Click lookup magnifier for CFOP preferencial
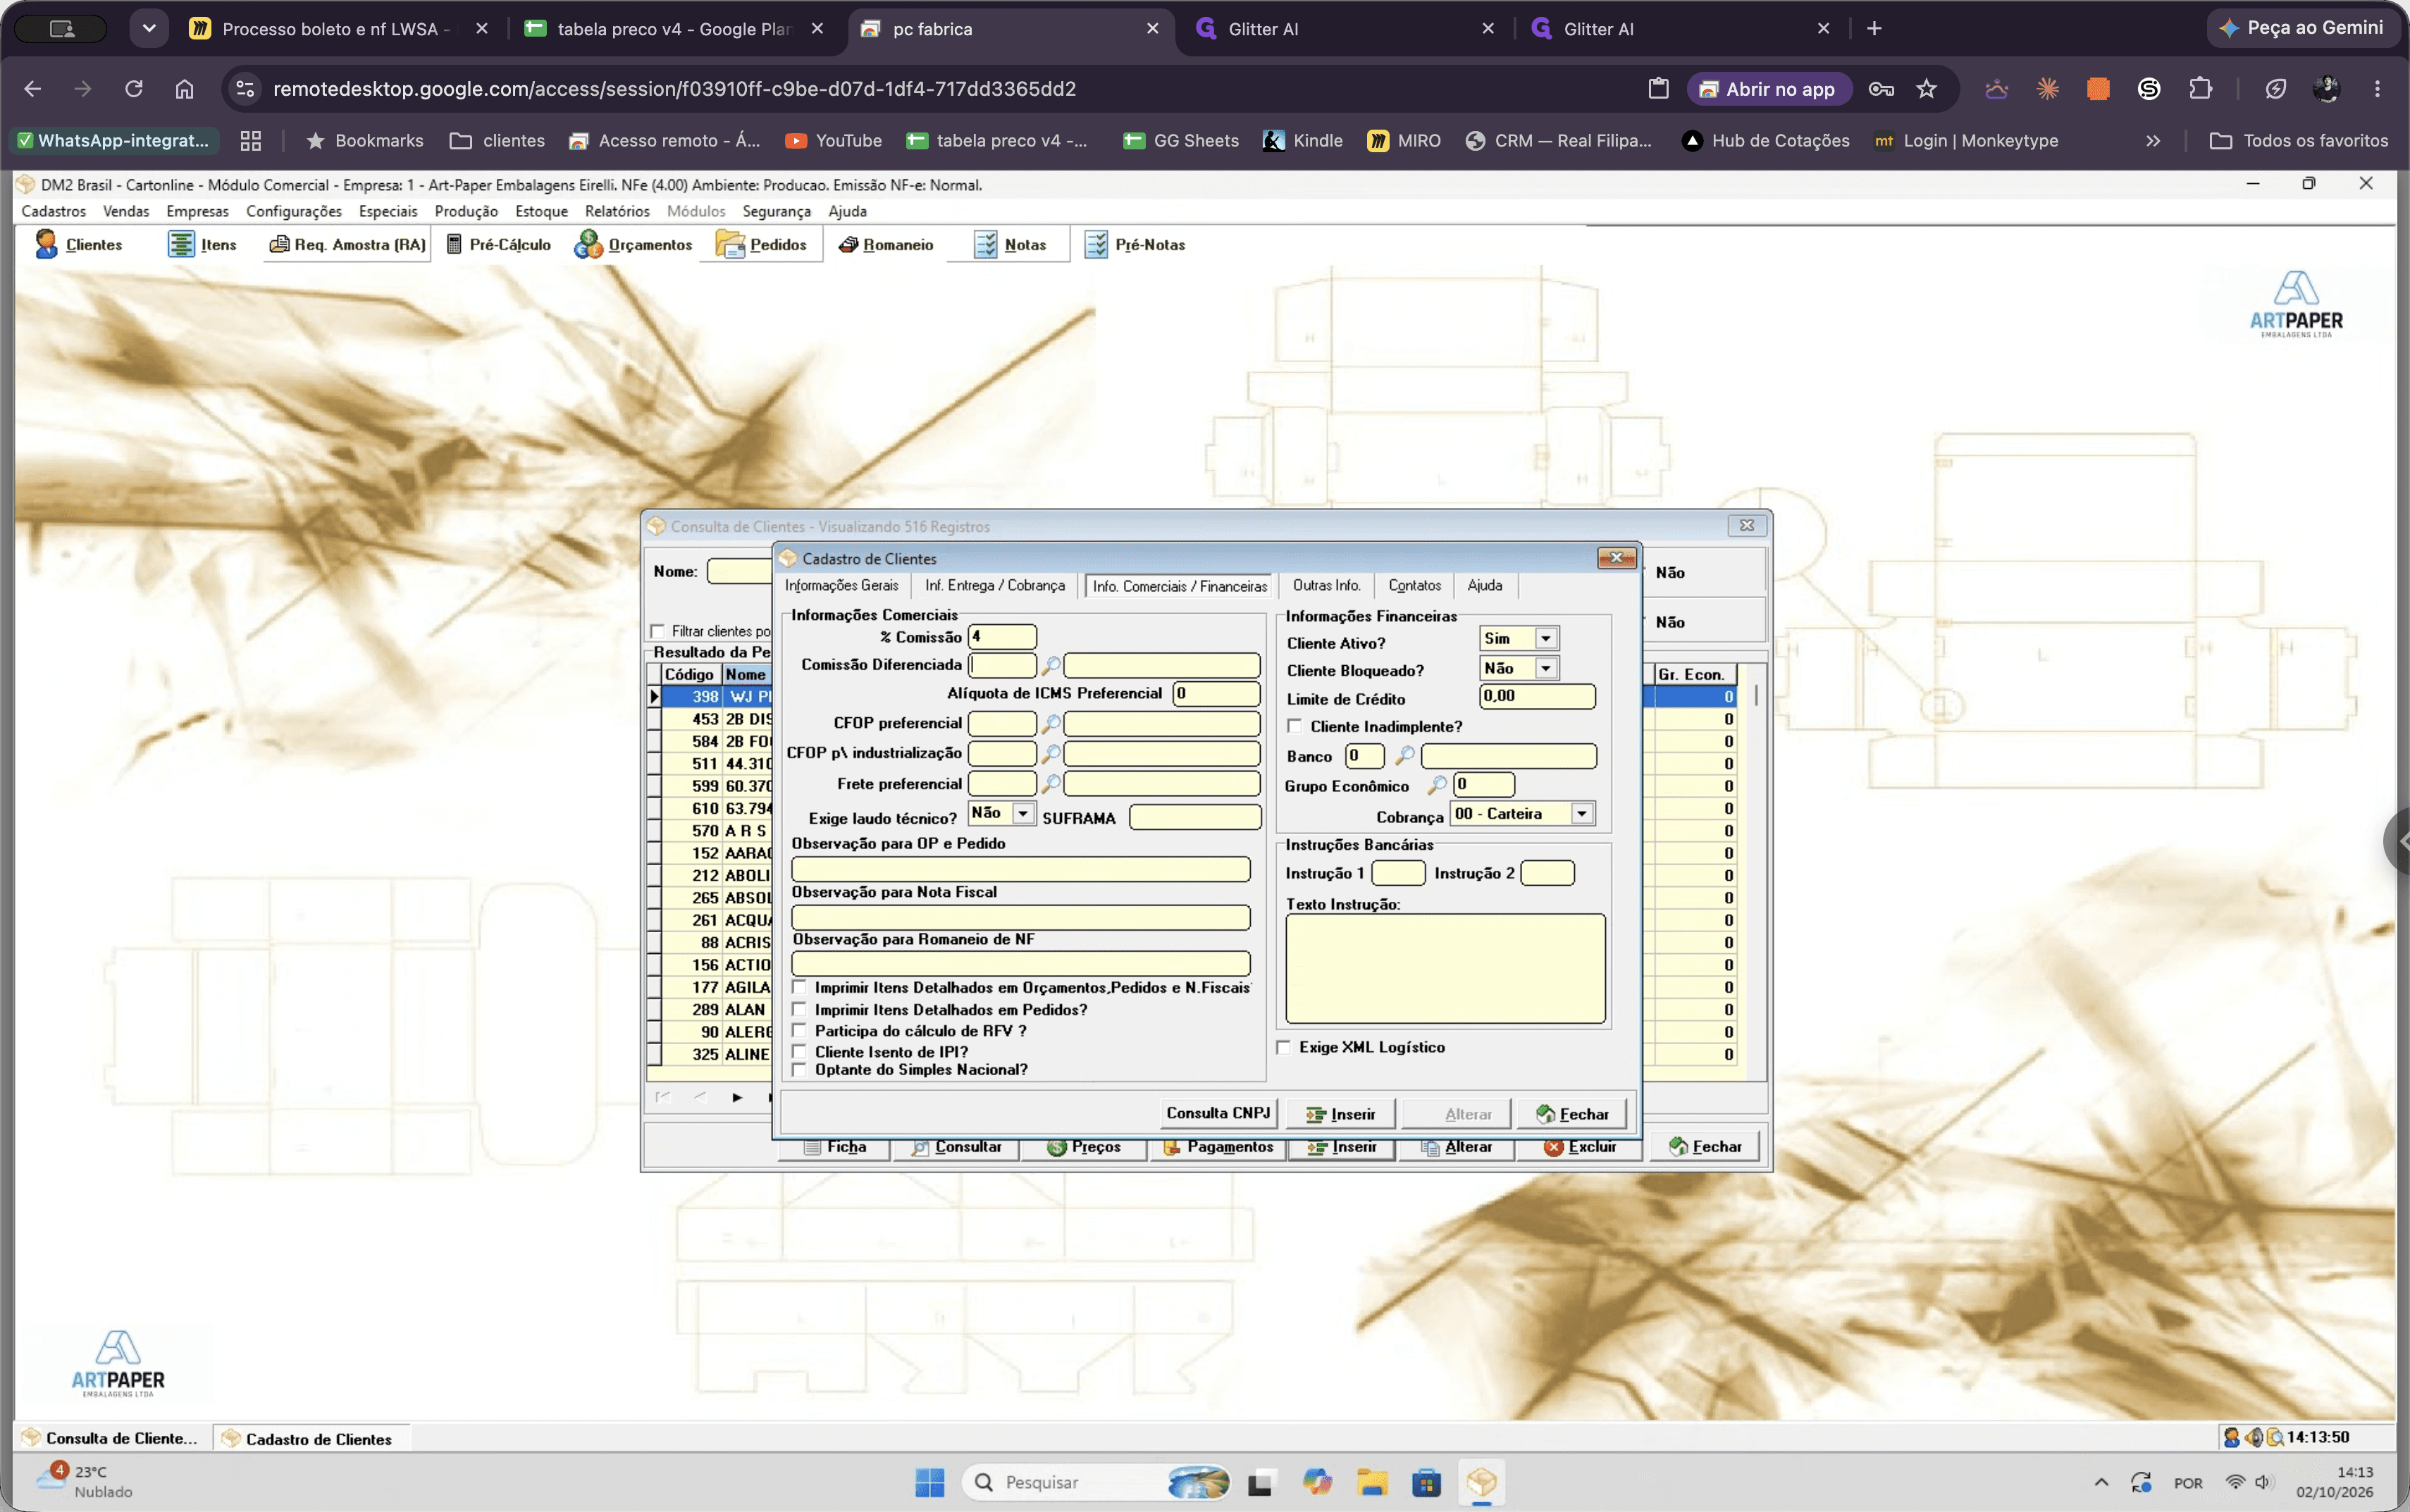The width and height of the screenshot is (2410, 1512). [x=1050, y=723]
